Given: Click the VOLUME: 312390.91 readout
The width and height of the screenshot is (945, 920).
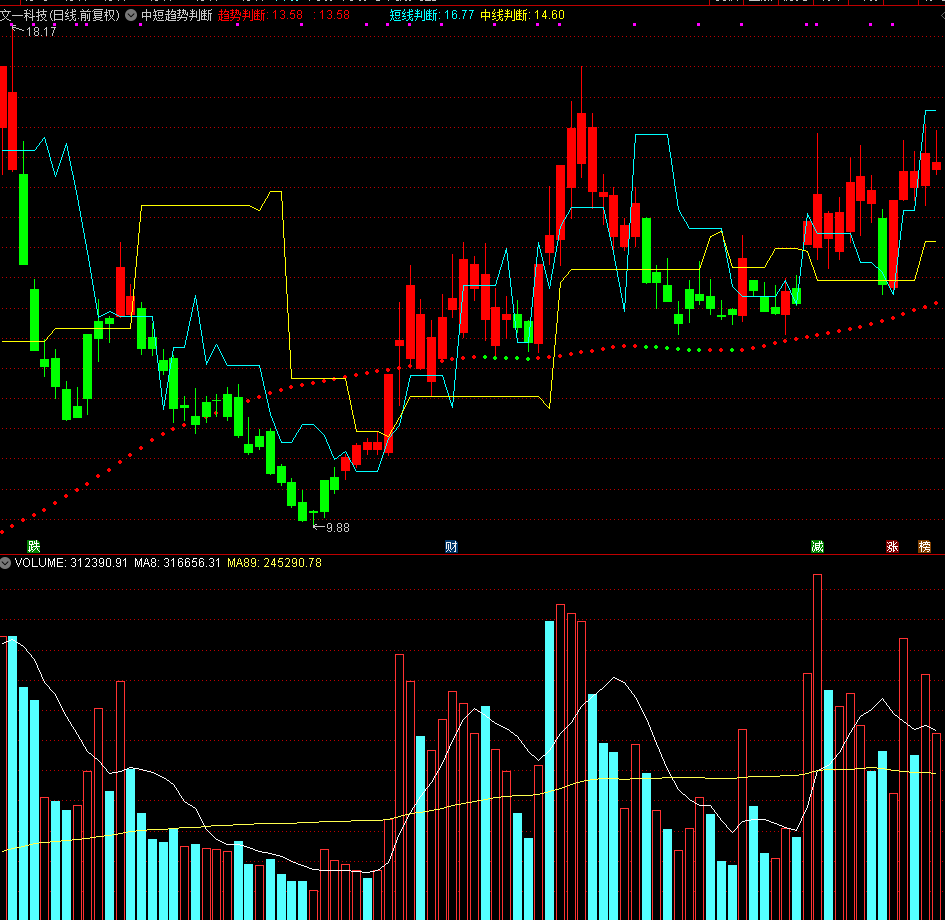Looking at the screenshot, I should click(71, 563).
